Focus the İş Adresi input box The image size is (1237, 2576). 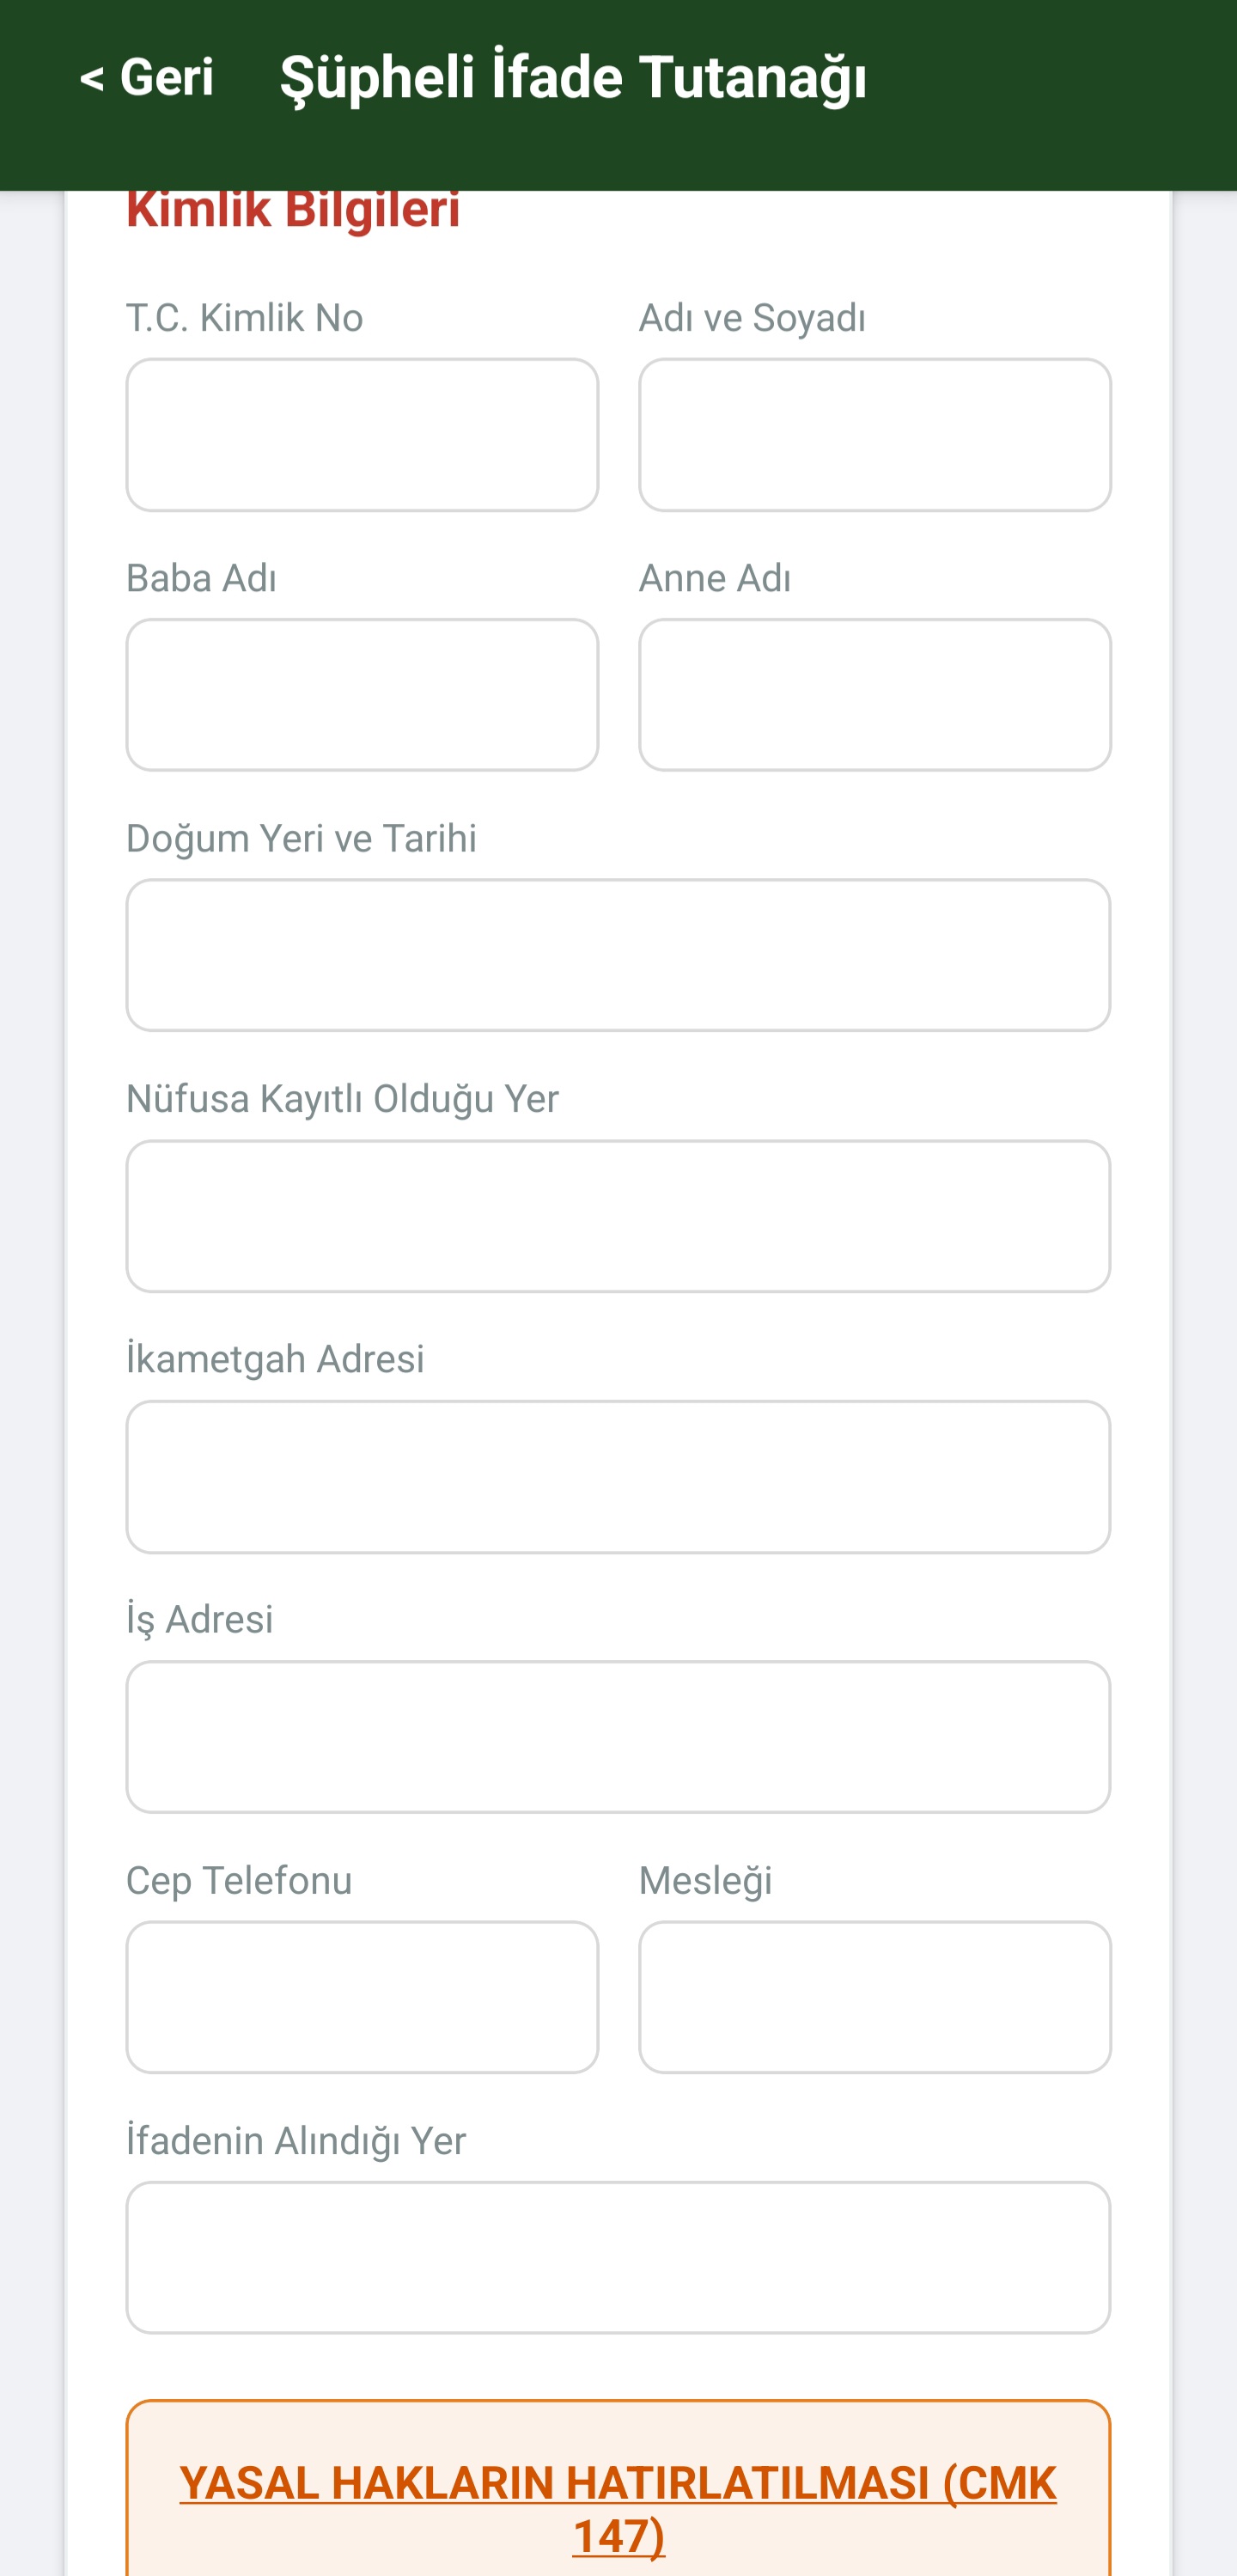coord(618,1737)
